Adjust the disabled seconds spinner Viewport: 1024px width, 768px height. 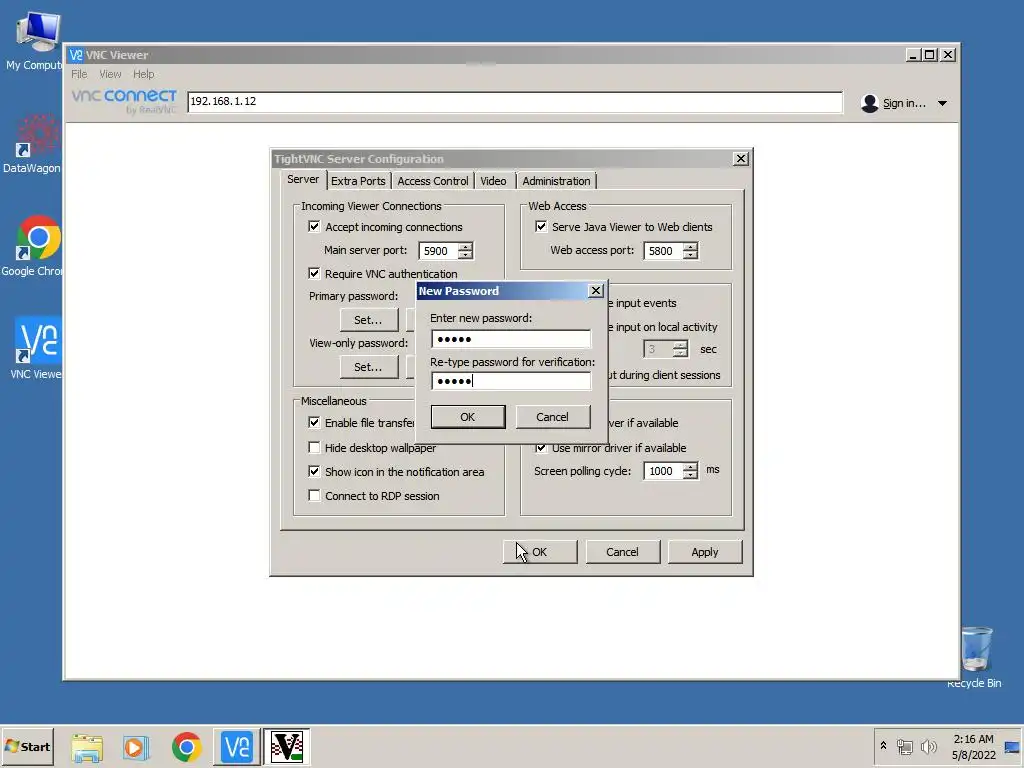[680, 349]
